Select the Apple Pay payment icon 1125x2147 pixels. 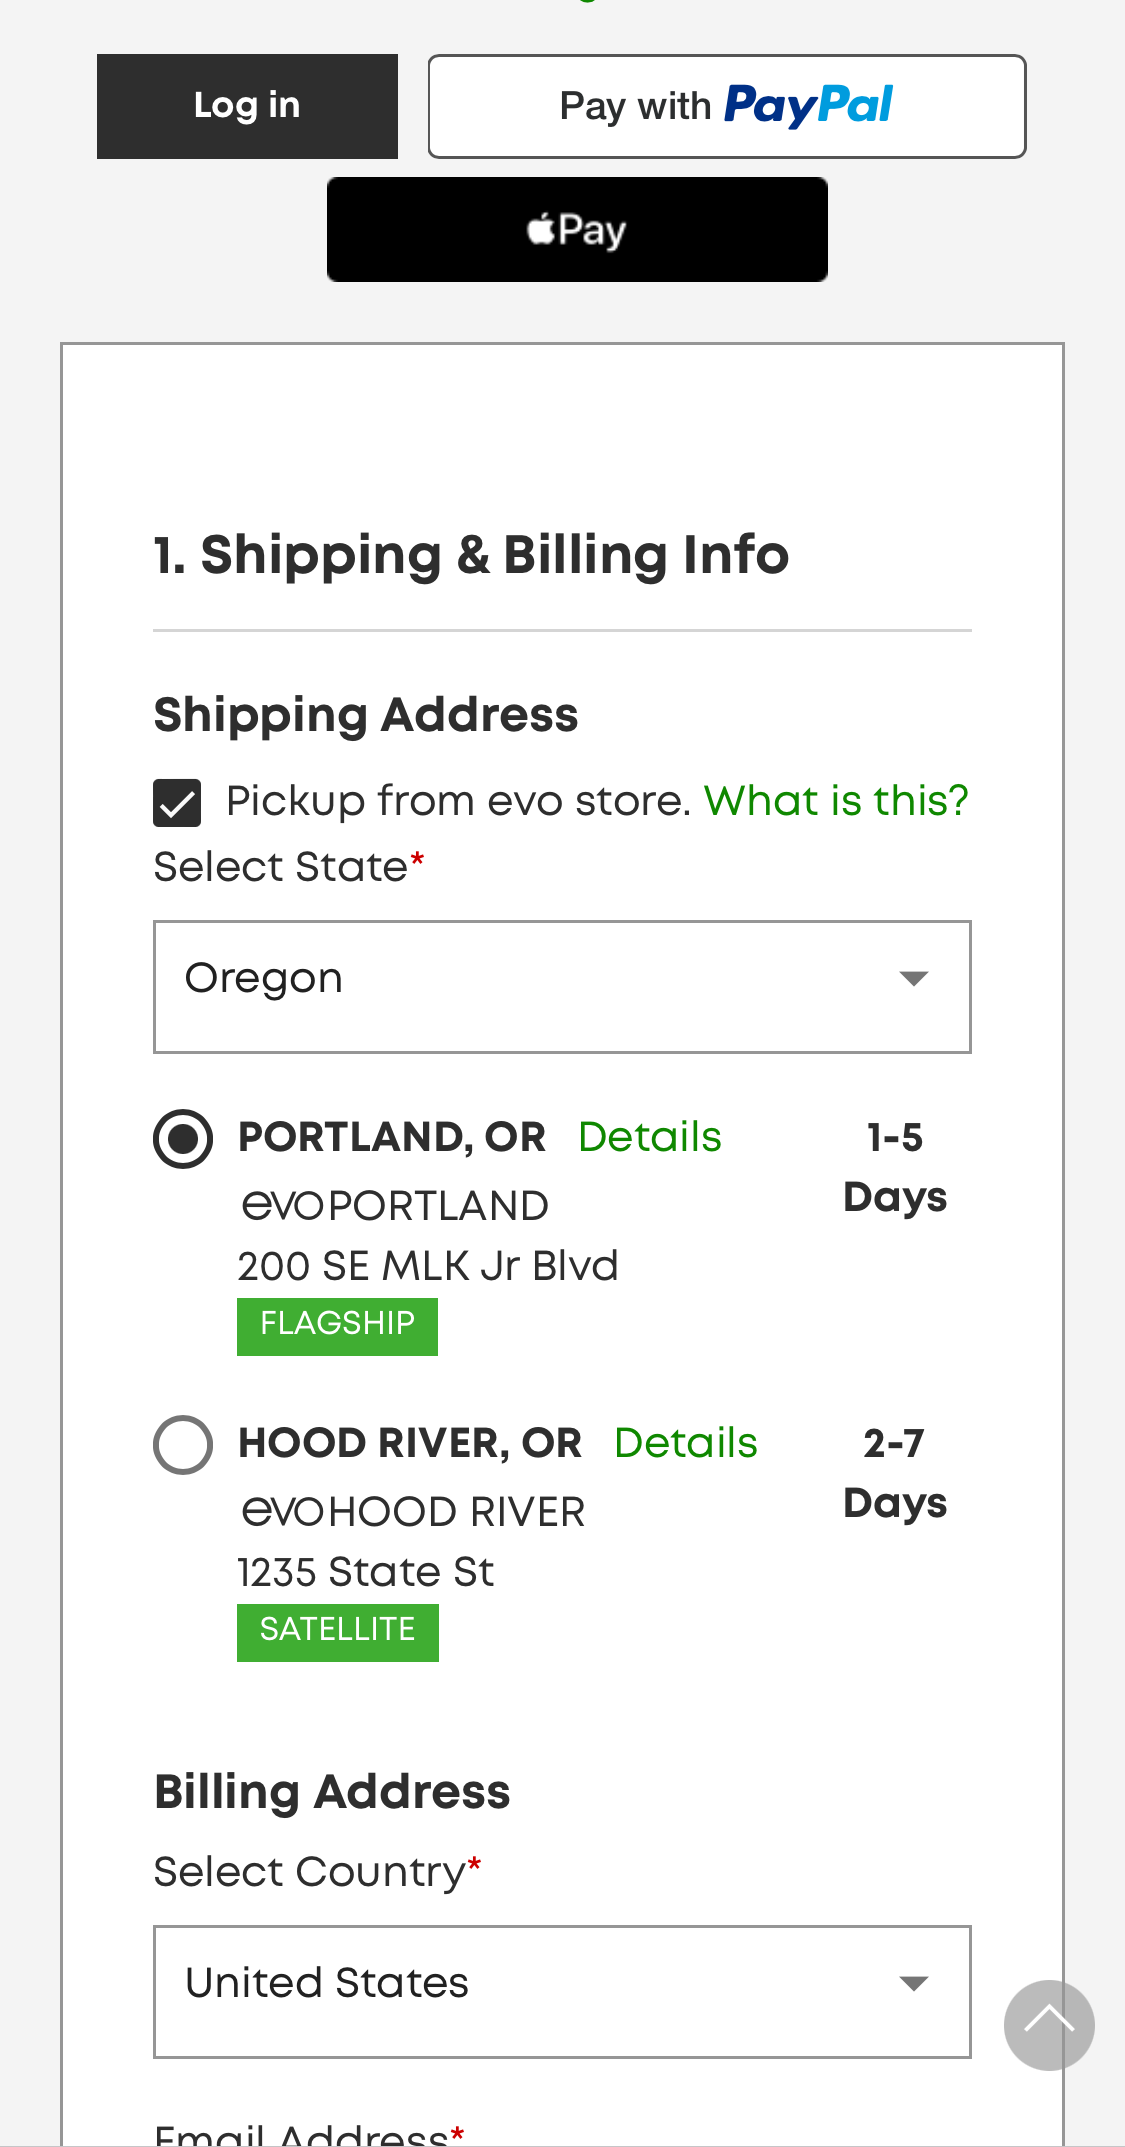click(576, 228)
